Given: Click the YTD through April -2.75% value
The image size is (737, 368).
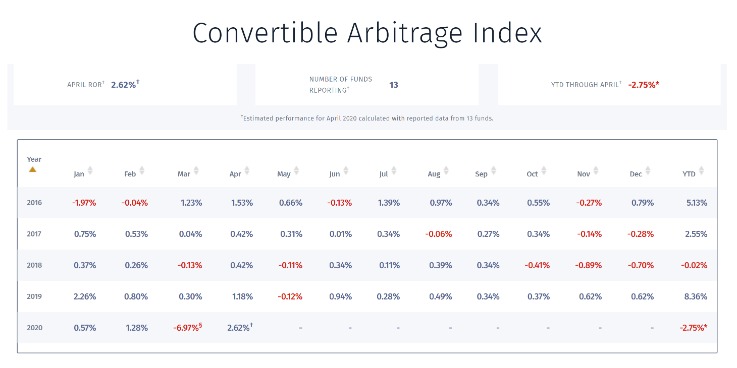Looking at the screenshot, I should 644,86.
